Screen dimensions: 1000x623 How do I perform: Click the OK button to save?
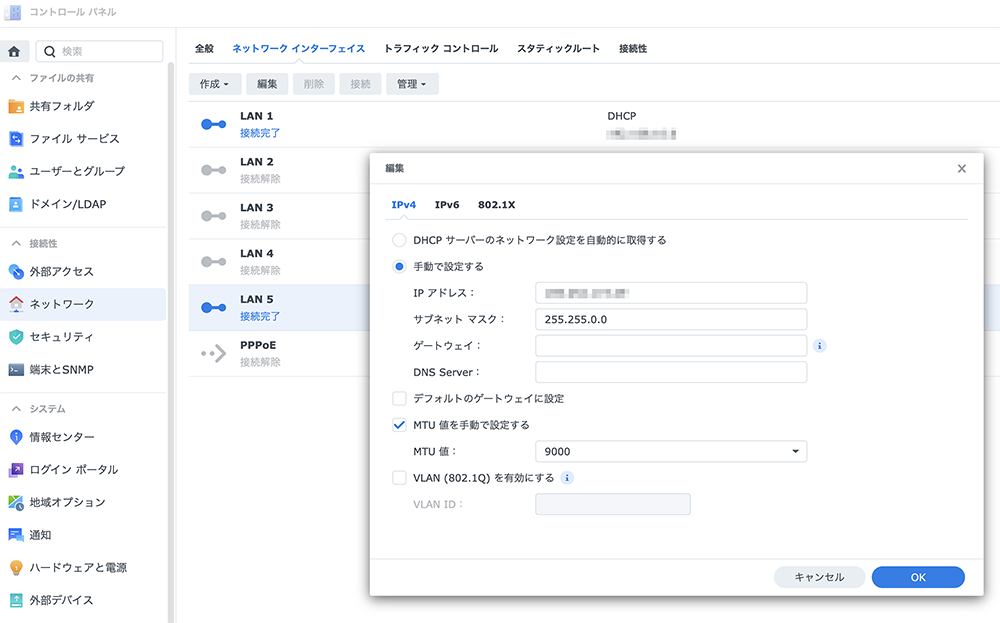coord(918,577)
